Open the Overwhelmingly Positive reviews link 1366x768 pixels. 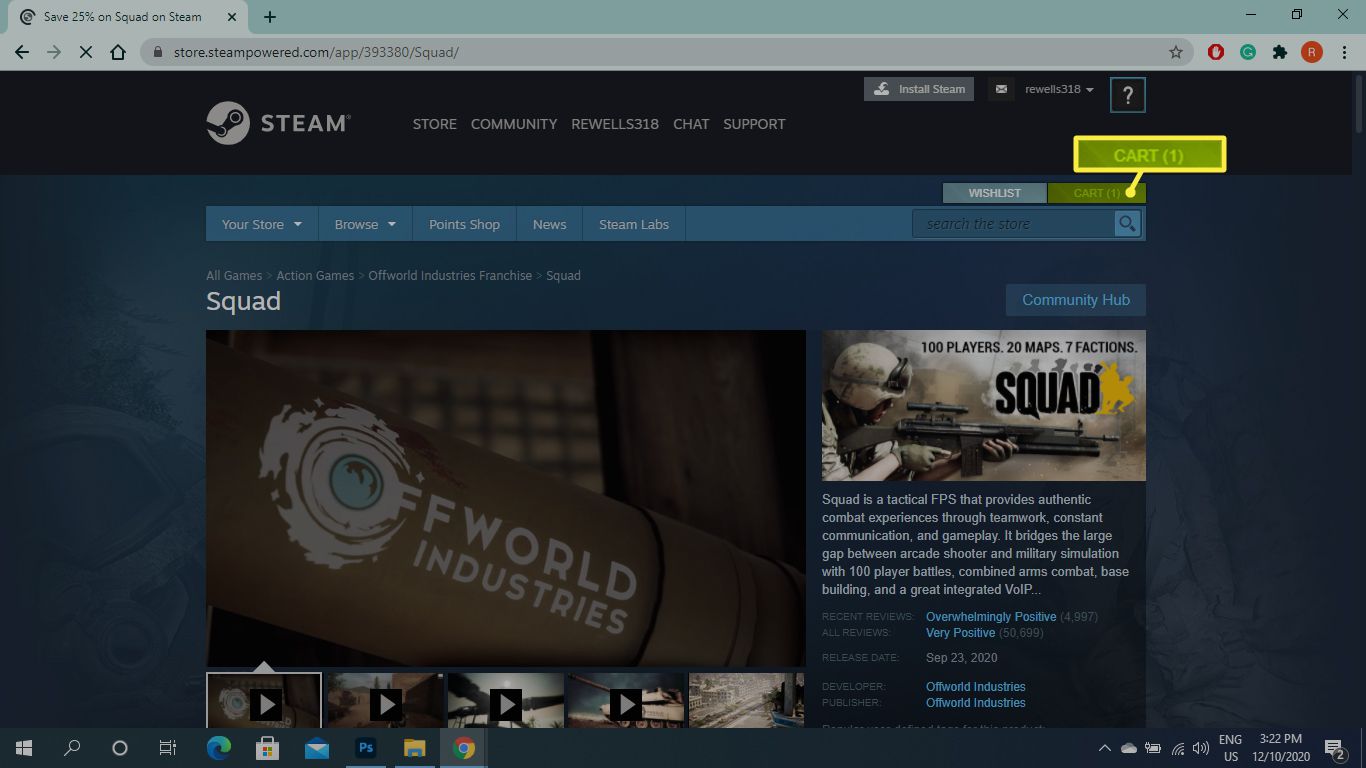[991, 617]
